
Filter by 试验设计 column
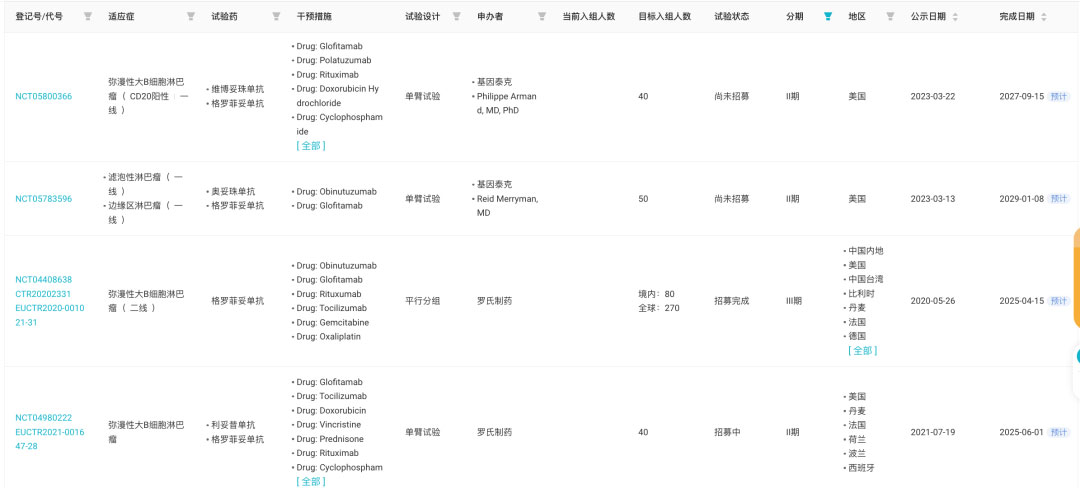point(457,17)
